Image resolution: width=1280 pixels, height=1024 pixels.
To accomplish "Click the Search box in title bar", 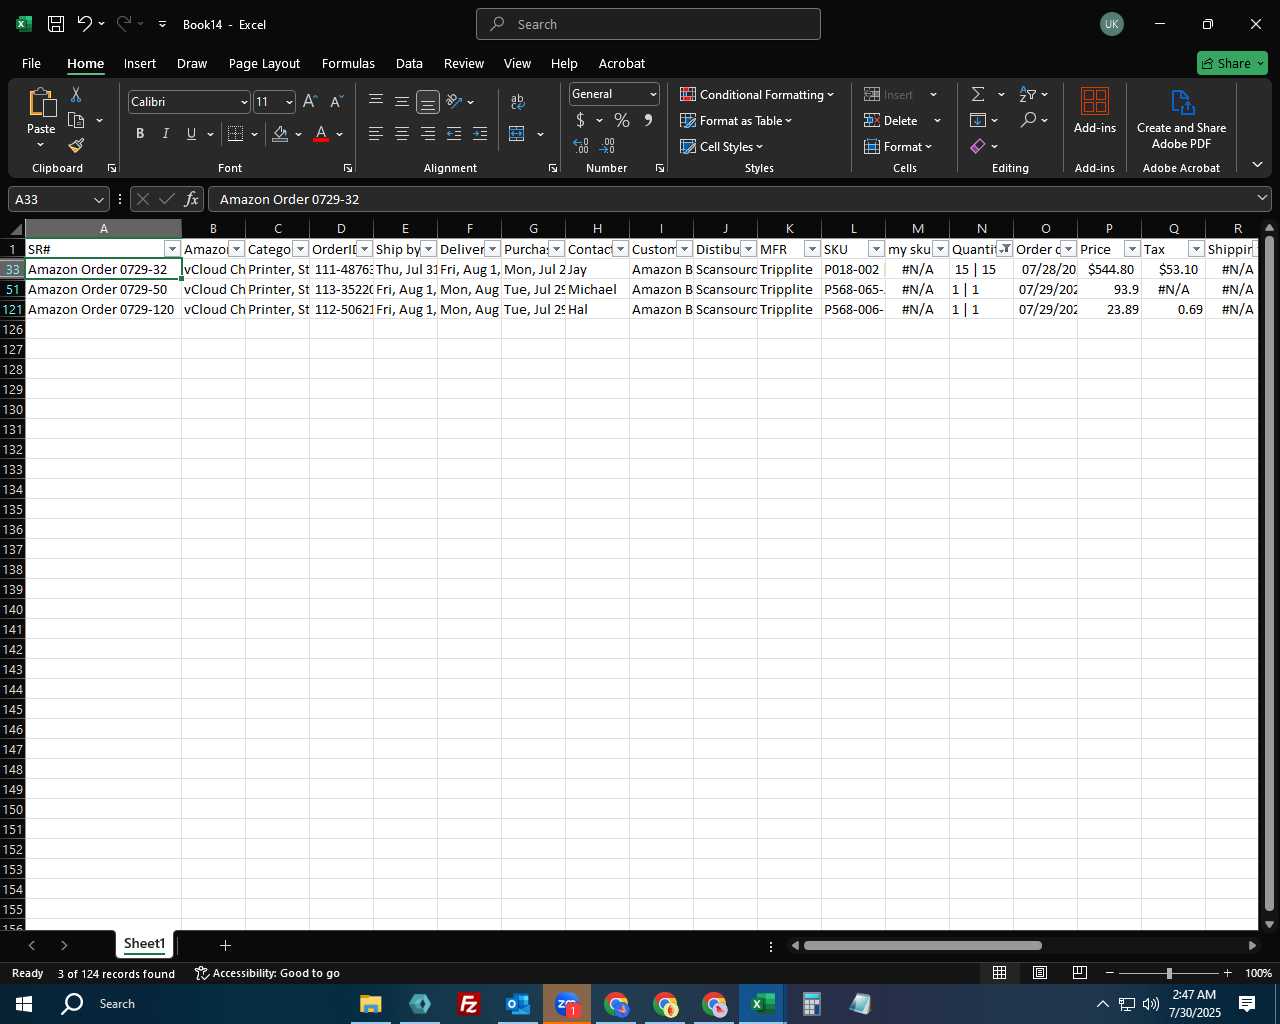I will point(648,24).
